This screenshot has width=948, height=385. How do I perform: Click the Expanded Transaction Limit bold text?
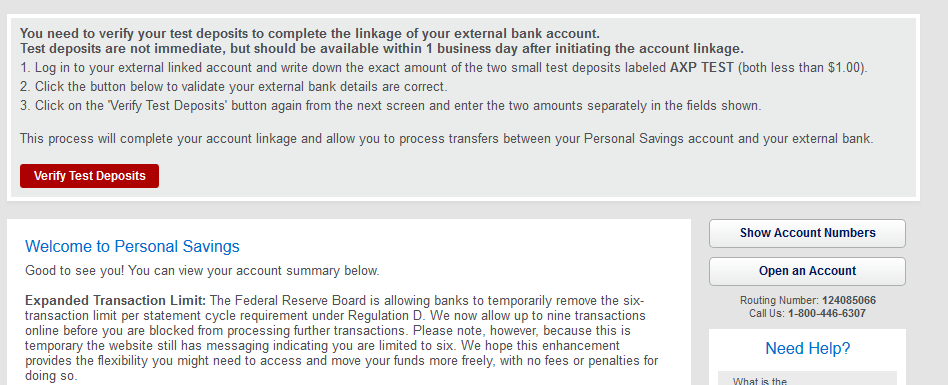(115, 300)
